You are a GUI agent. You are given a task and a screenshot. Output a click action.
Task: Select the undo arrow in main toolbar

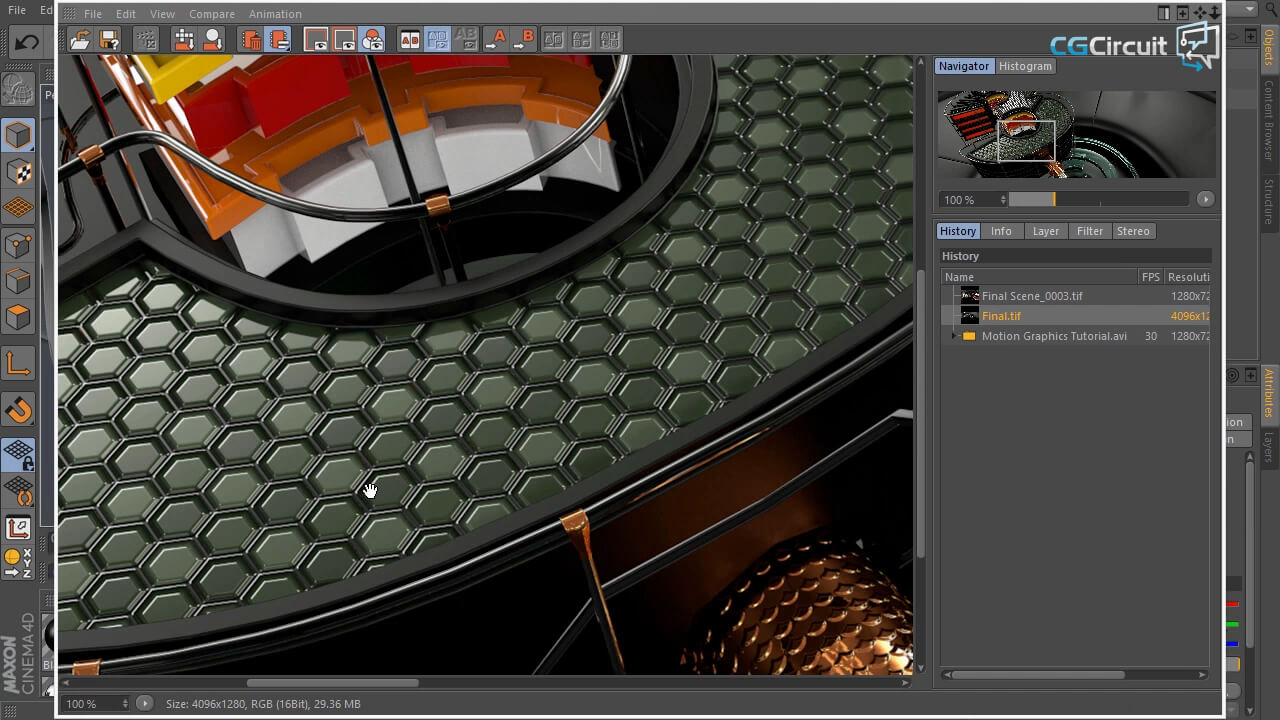(x=26, y=42)
